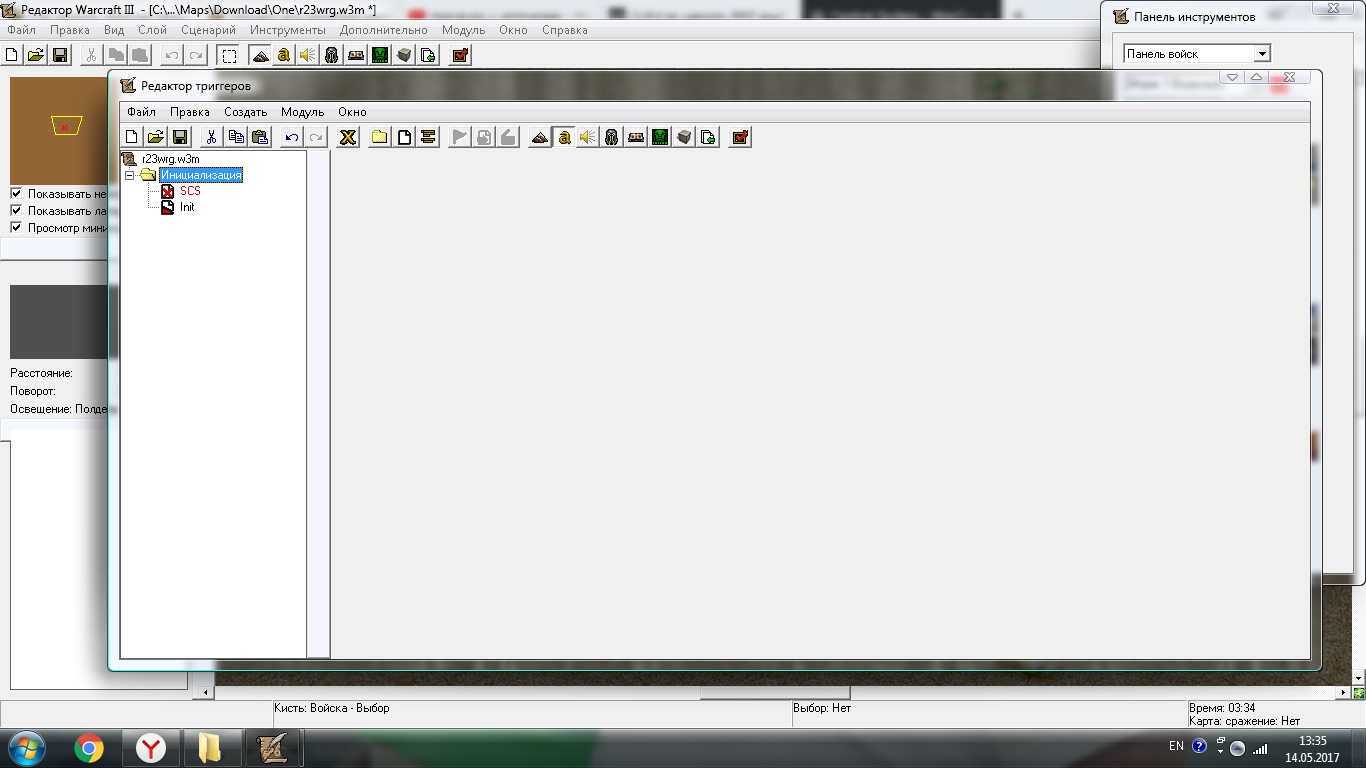Open Слой menu in main editor
Viewport: 1366px width, 768px height.
coord(152,30)
